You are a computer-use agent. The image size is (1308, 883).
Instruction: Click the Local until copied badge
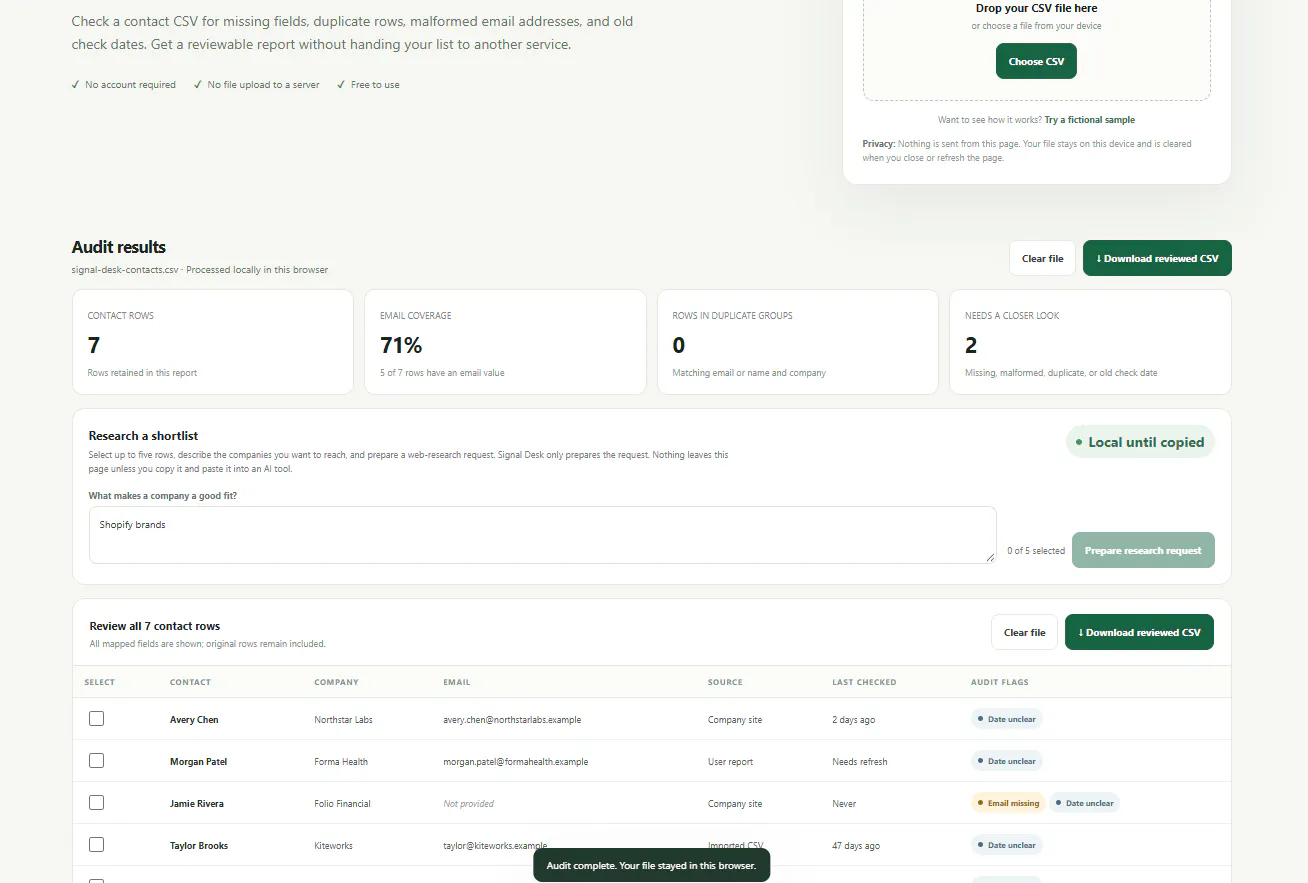tap(1140, 442)
